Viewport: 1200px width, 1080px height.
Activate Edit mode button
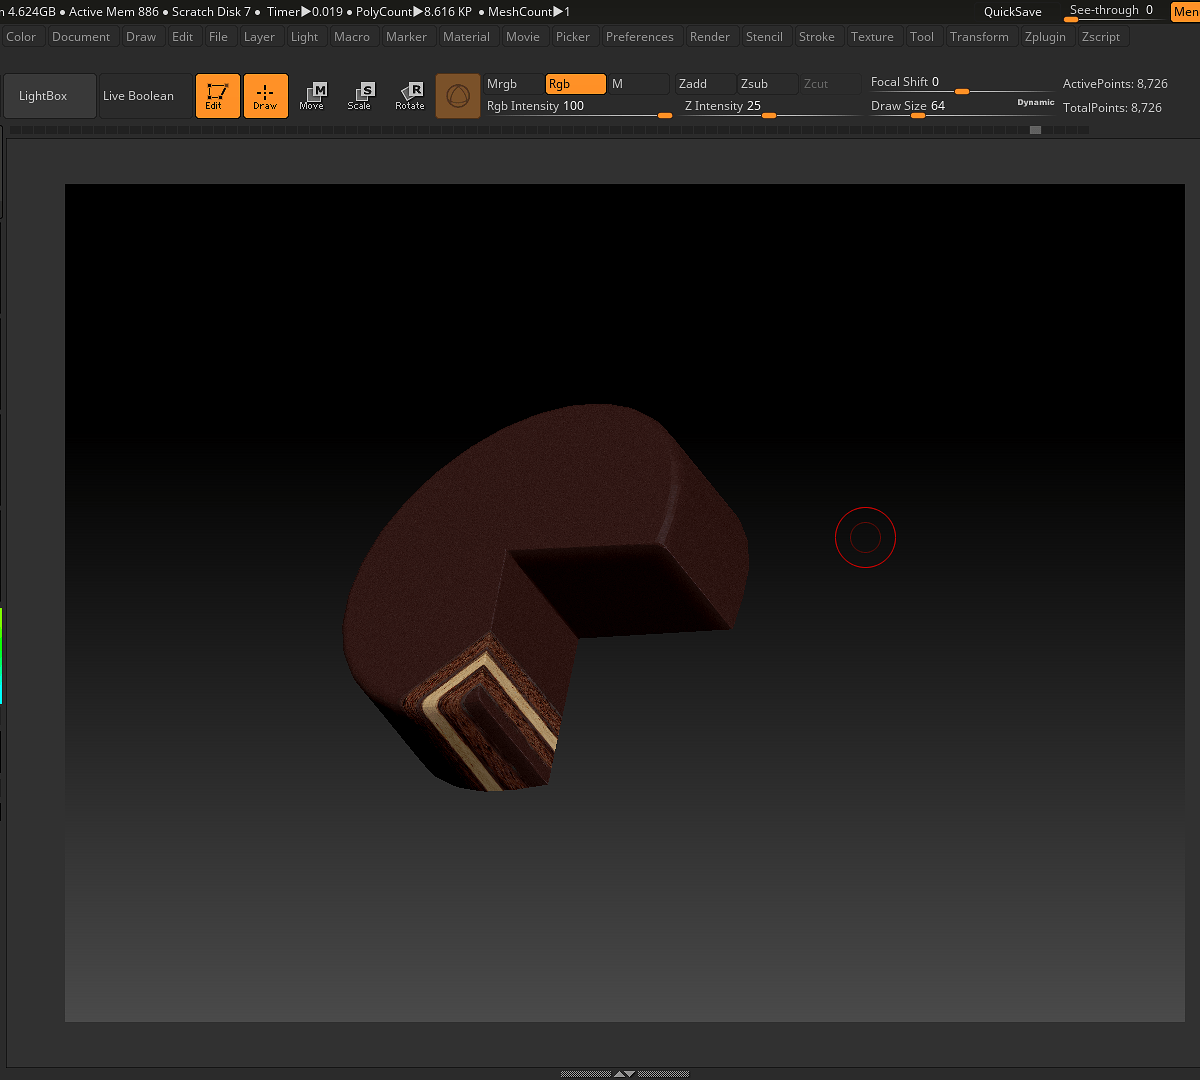coord(218,96)
